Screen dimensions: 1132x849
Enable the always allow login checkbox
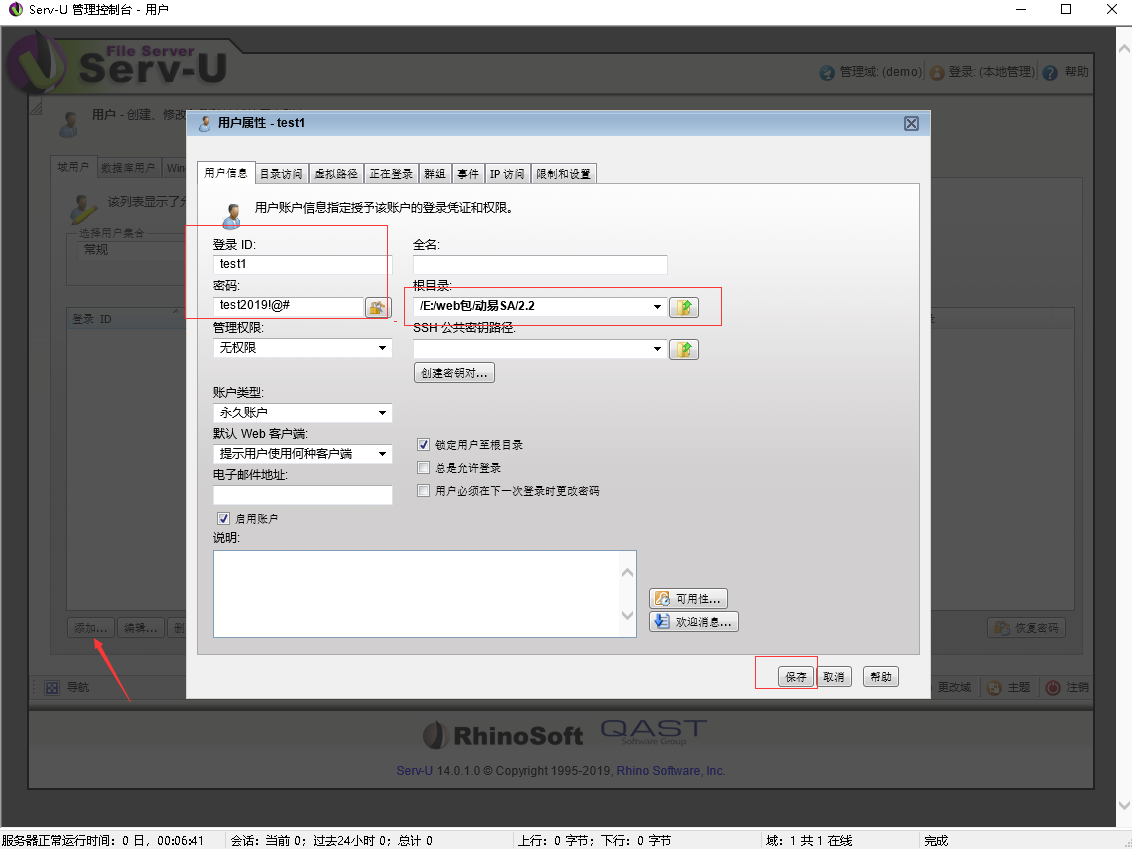click(x=424, y=468)
